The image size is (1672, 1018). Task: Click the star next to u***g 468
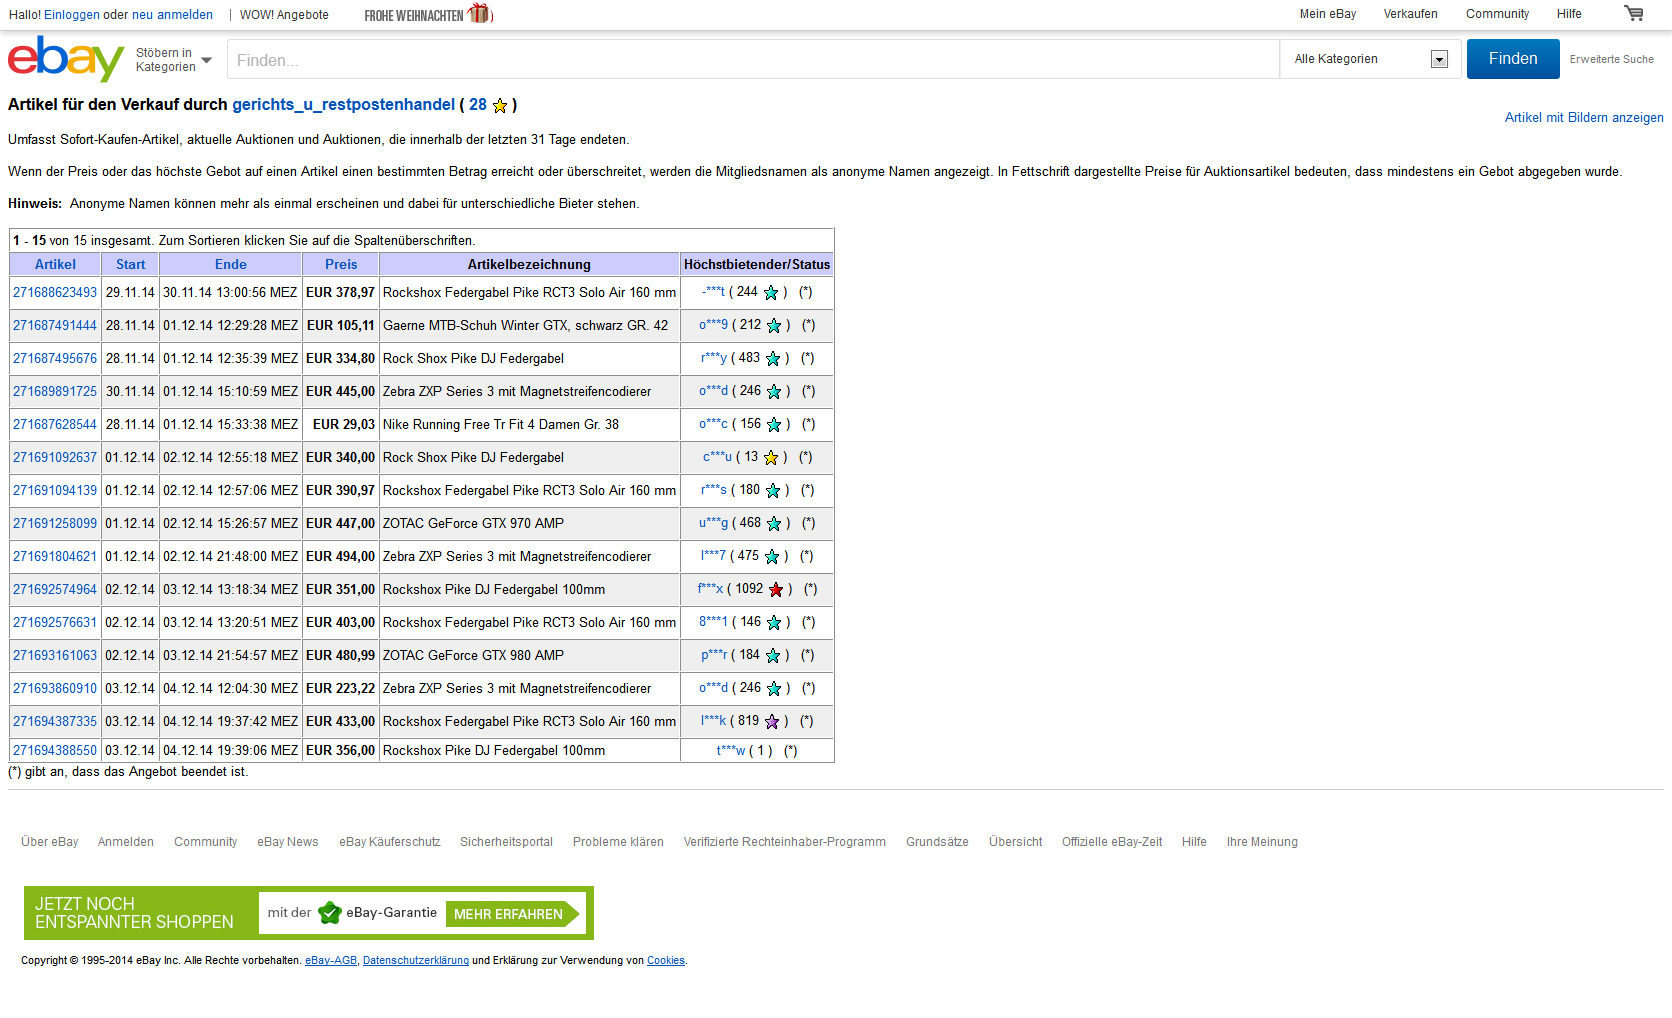tap(774, 523)
